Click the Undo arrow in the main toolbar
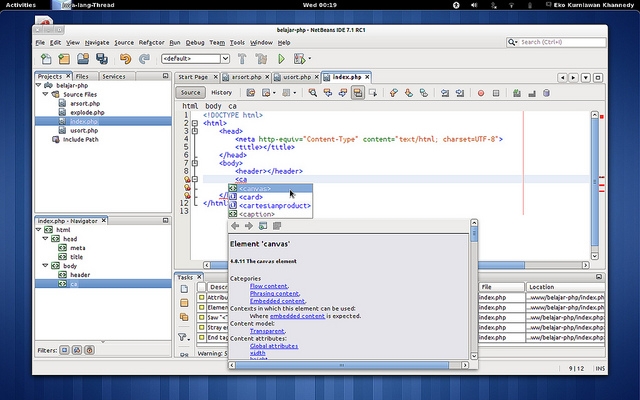 click(127, 59)
